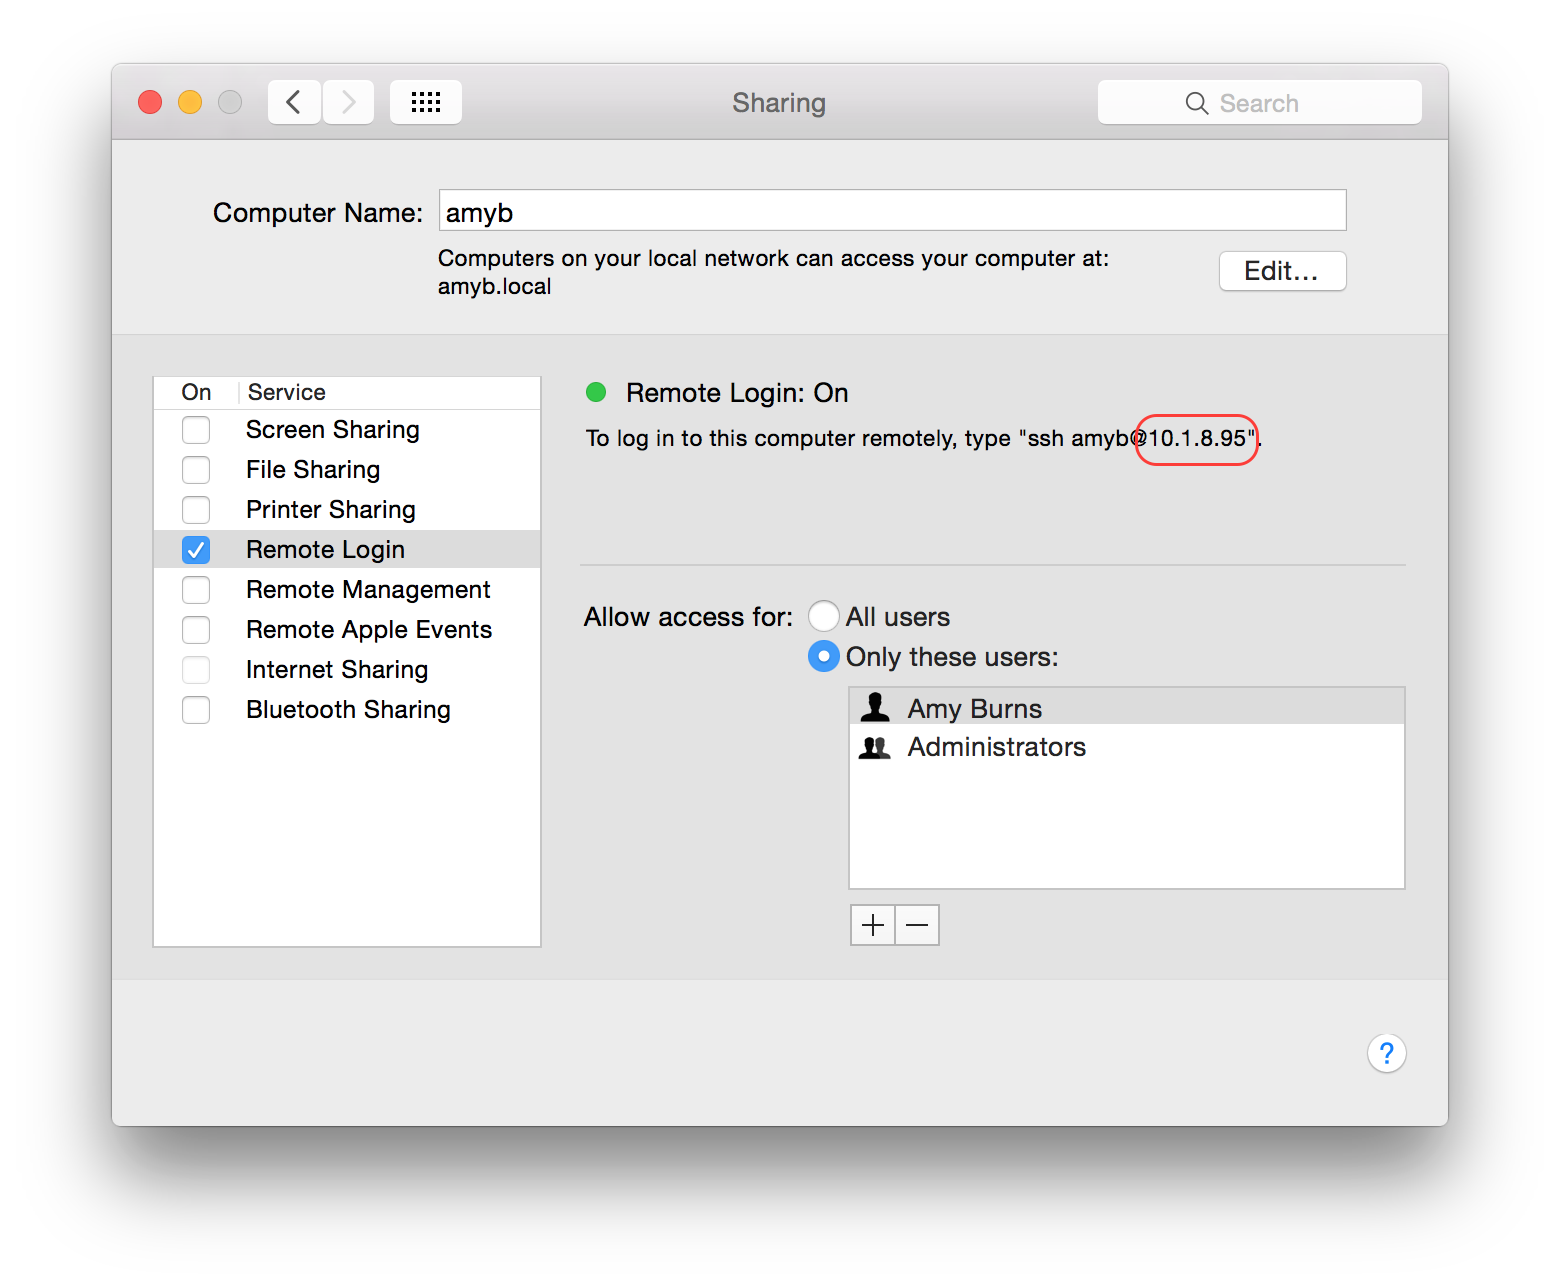Click the Administrators group icon
1560x1286 pixels.
coord(875,746)
